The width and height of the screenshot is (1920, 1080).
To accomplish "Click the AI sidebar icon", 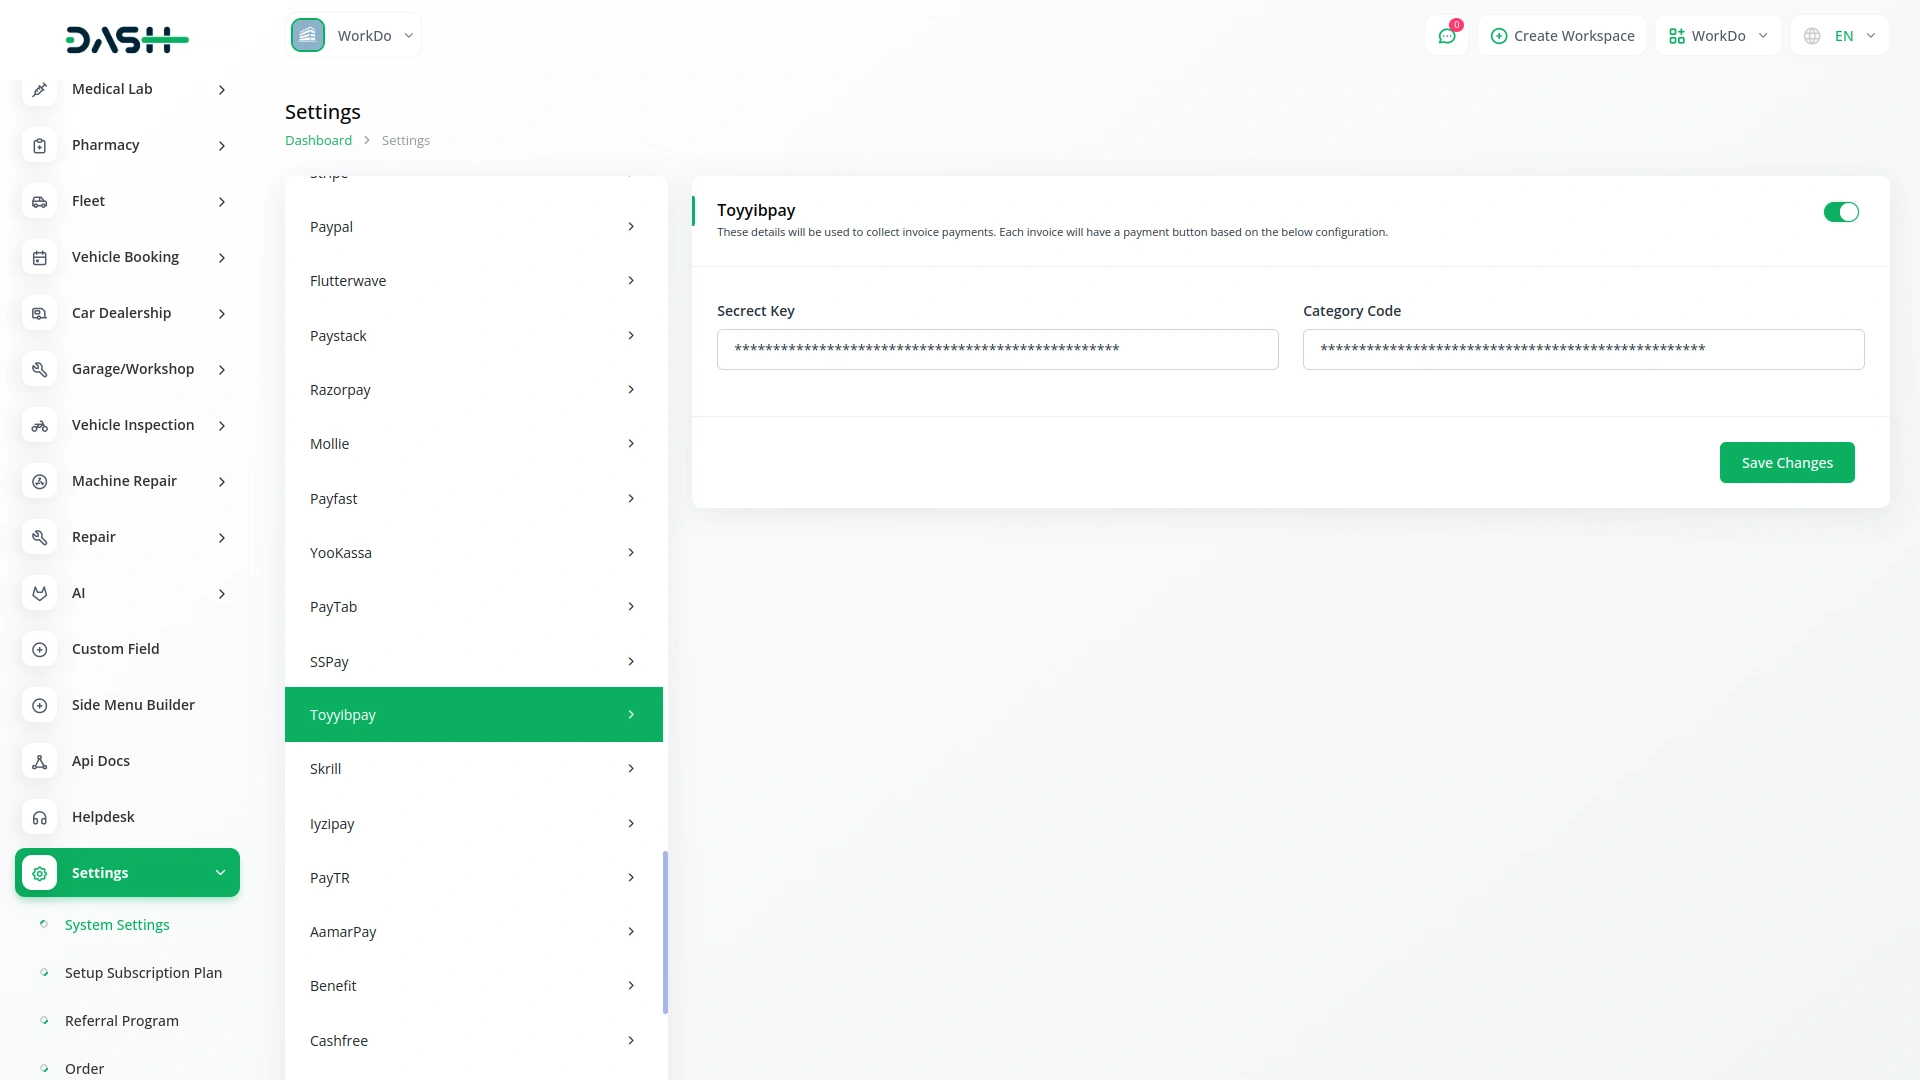I will click(x=39, y=594).
